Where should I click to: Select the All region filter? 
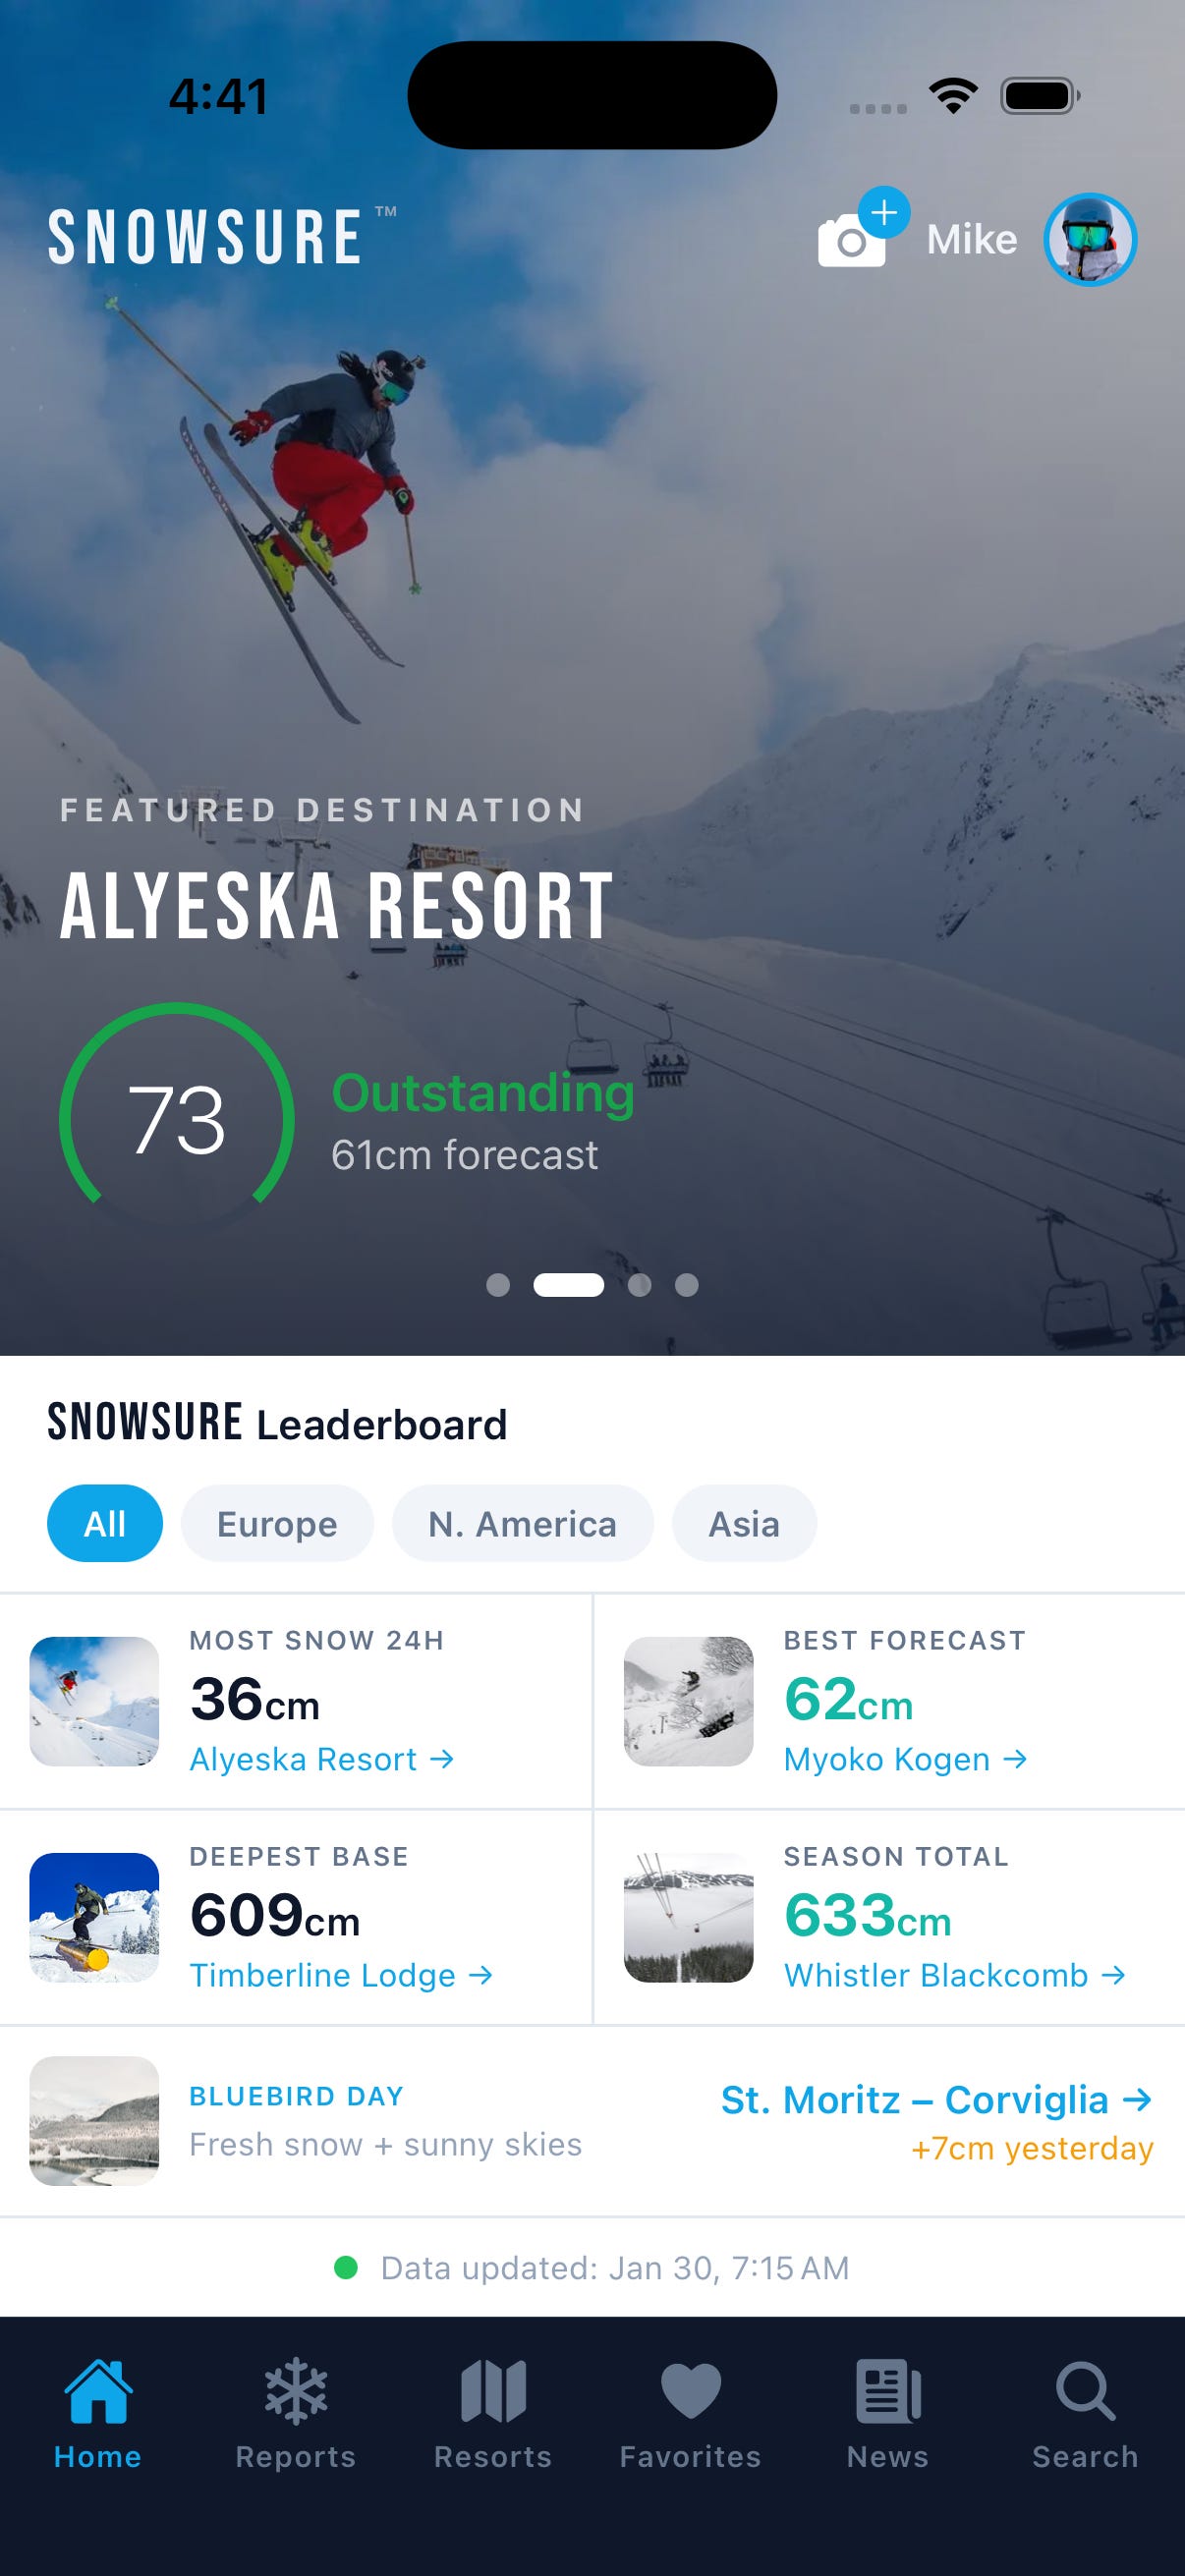(105, 1523)
